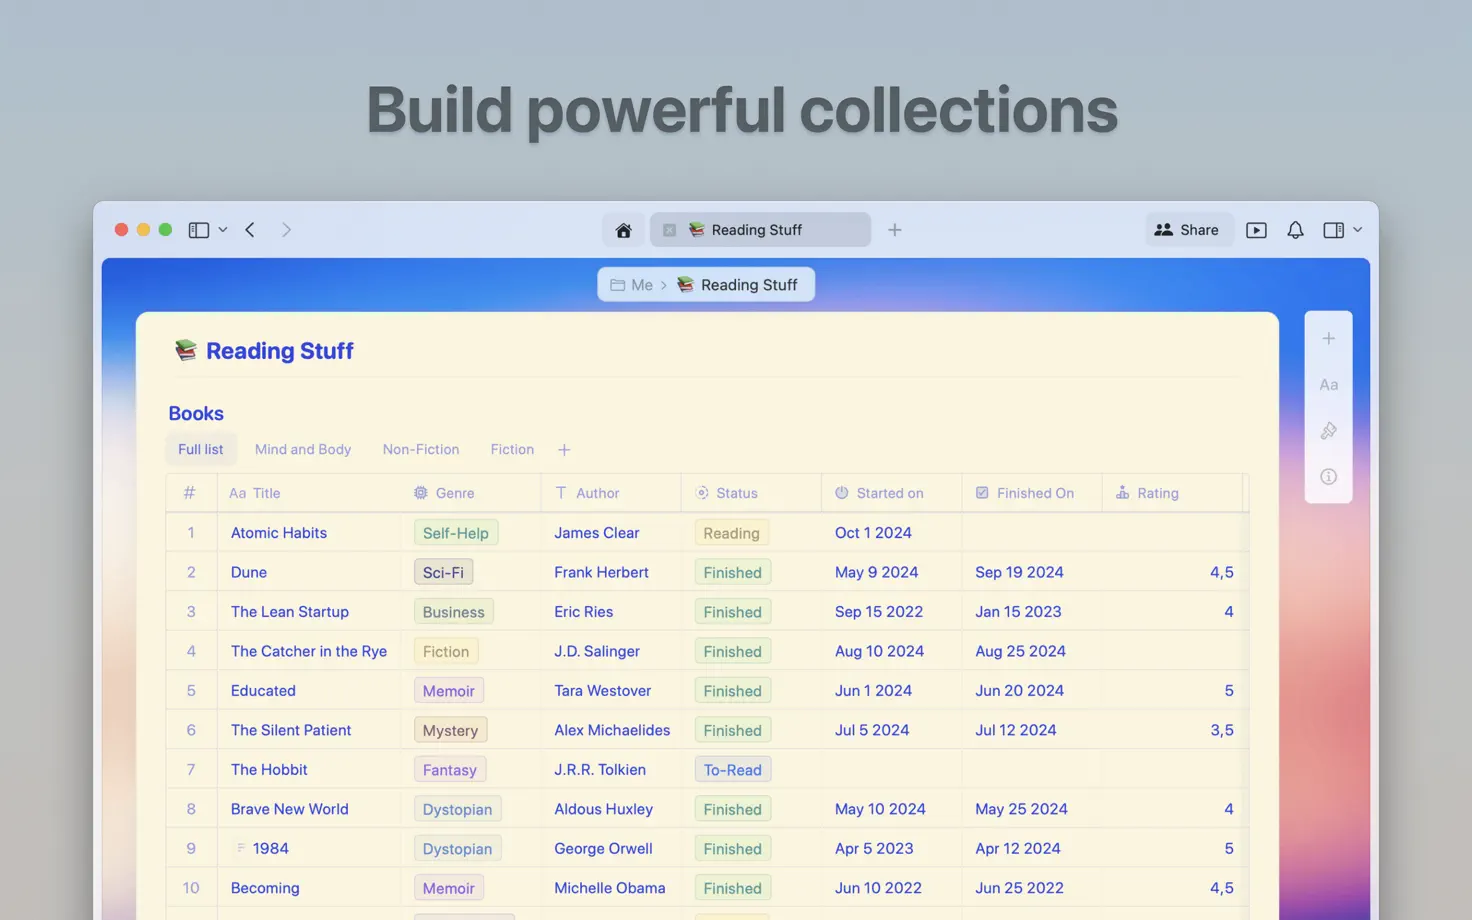This screenshot has height=920, width=1472.
Task: Open Brave New World entry
Action: pos(290,809)
